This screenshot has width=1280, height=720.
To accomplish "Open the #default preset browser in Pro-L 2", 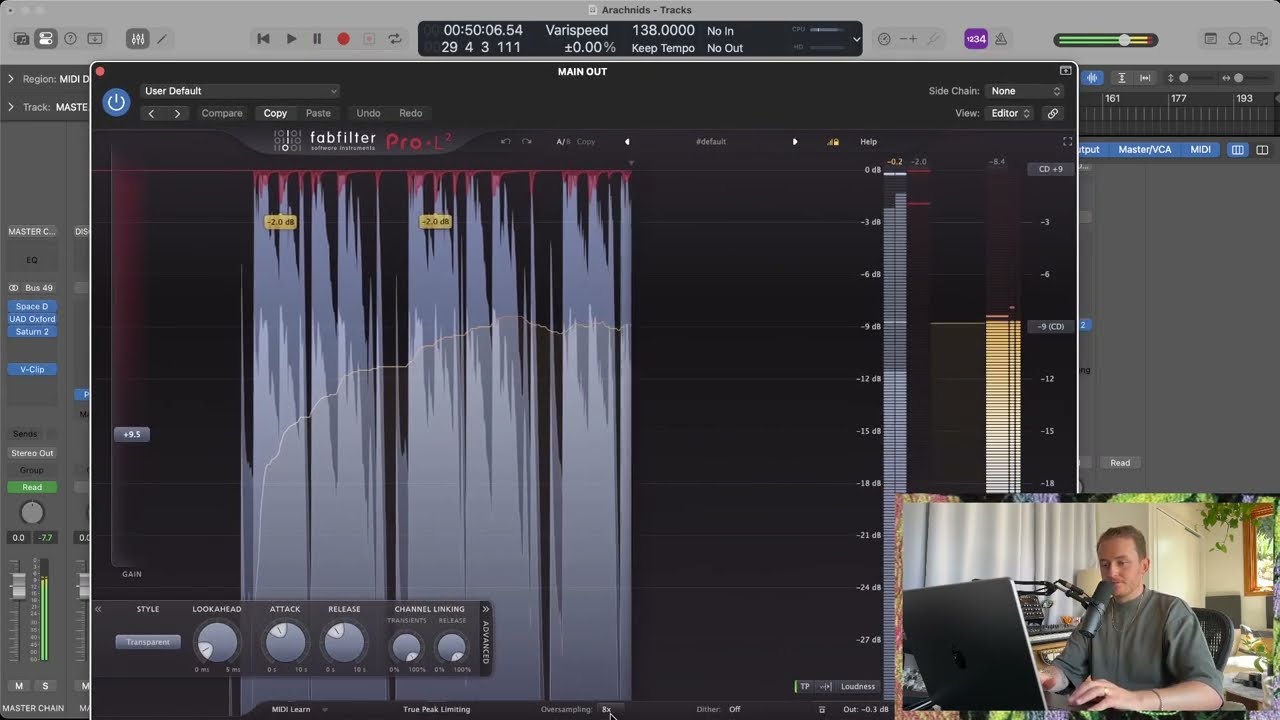I will click(711, 142).
